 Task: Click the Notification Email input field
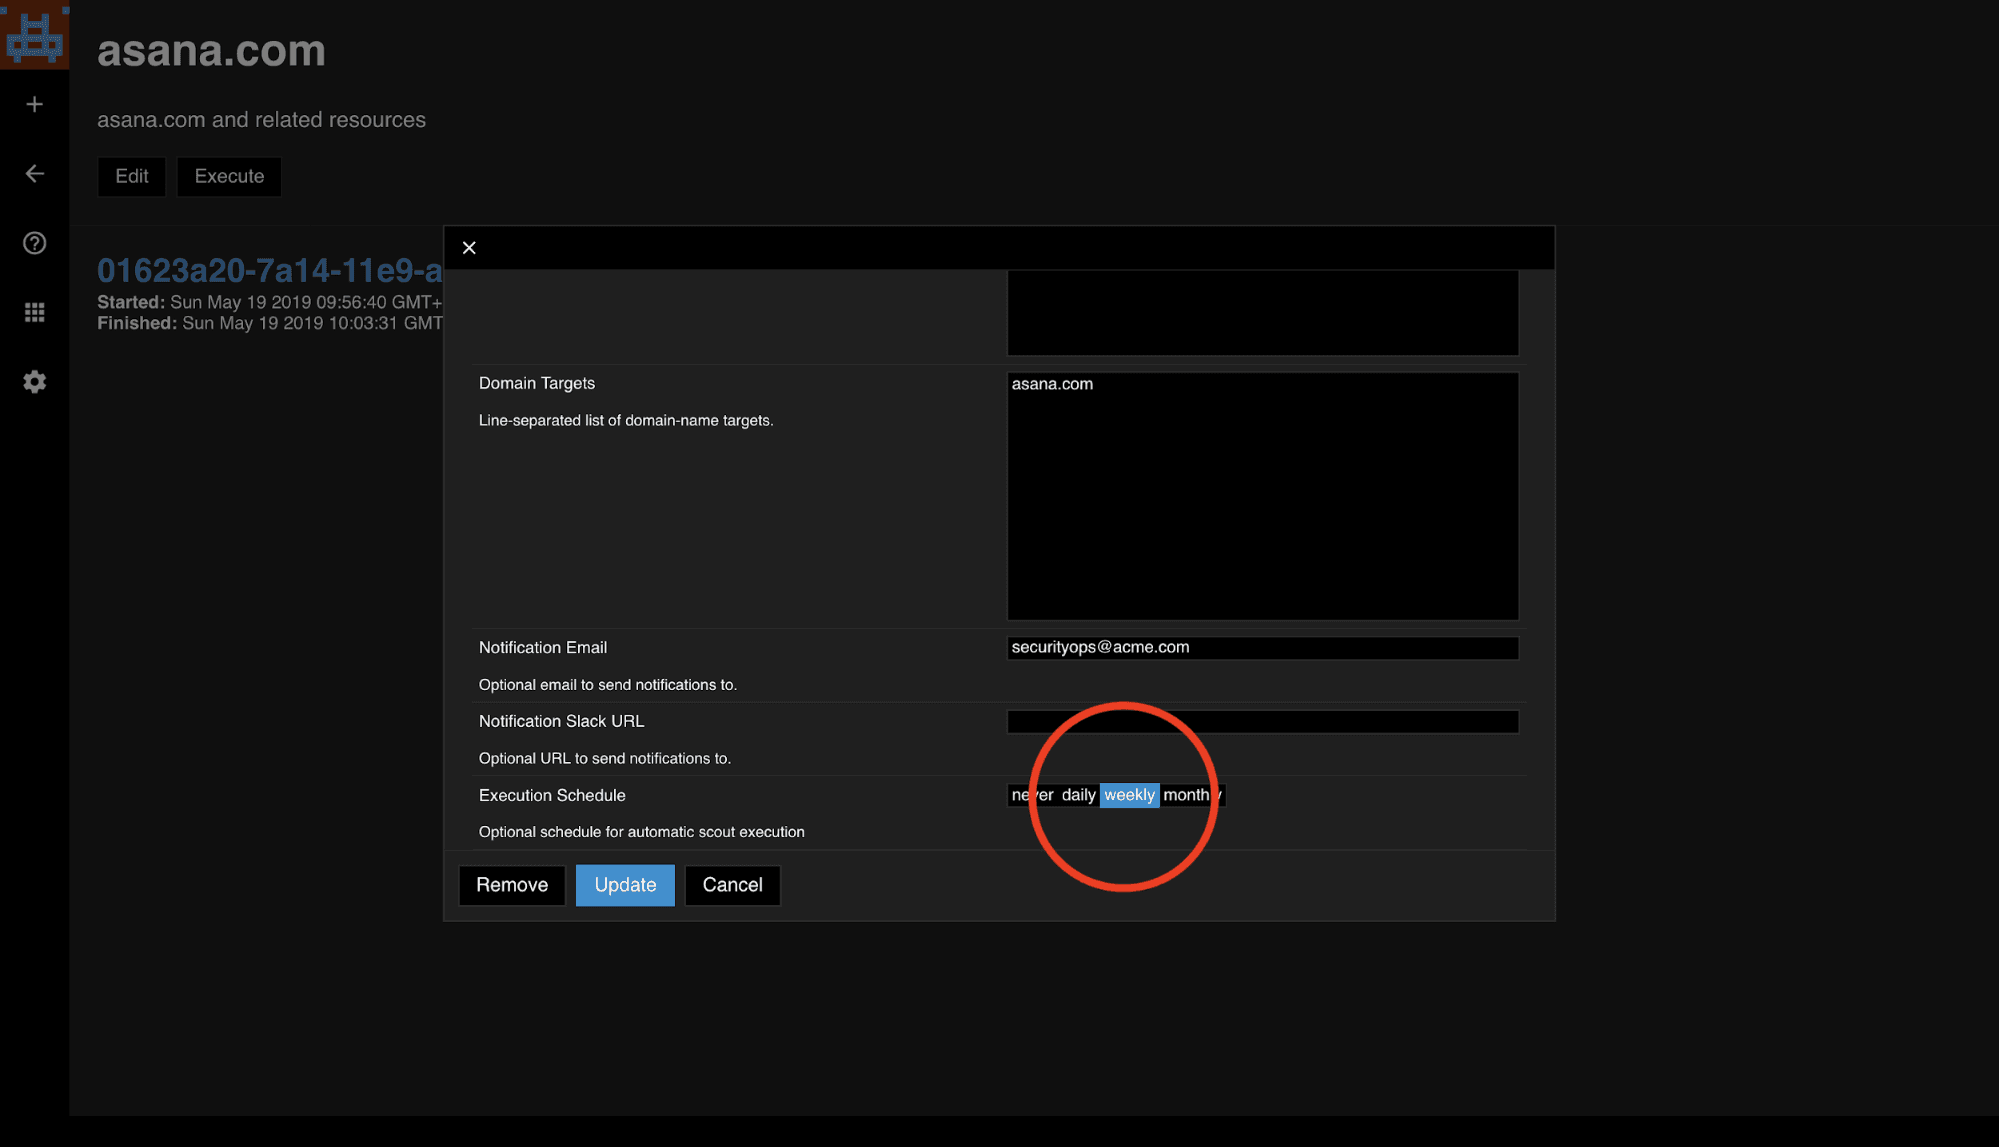pos(1263,648)
